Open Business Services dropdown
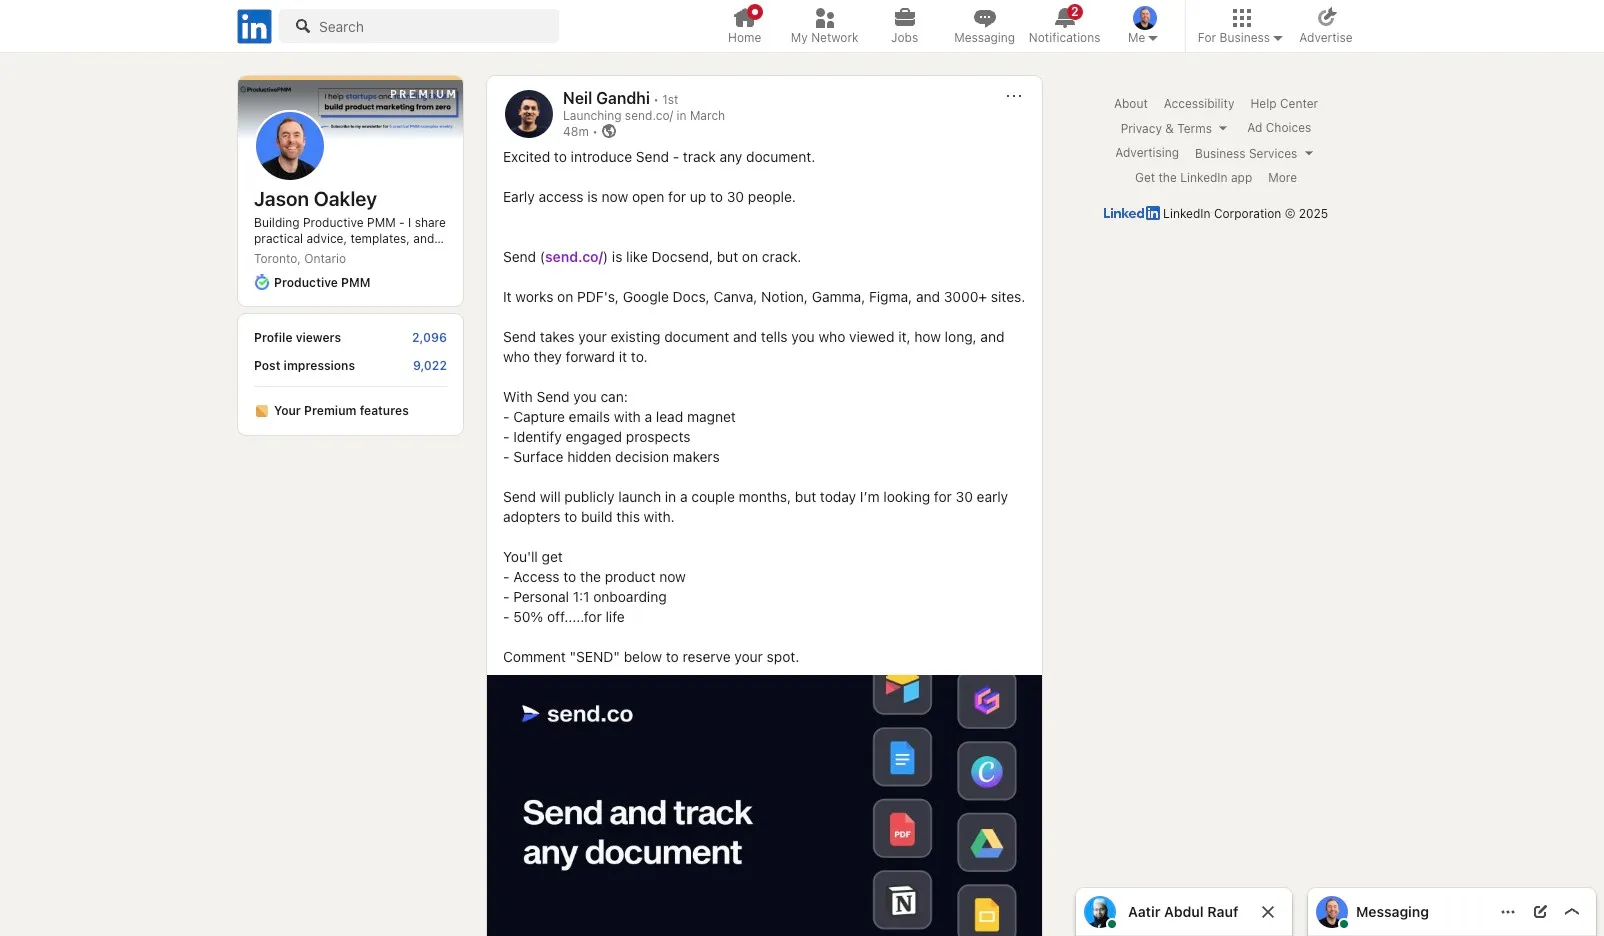This screenshot has height=936, width=1604. tap(1253, 153)
